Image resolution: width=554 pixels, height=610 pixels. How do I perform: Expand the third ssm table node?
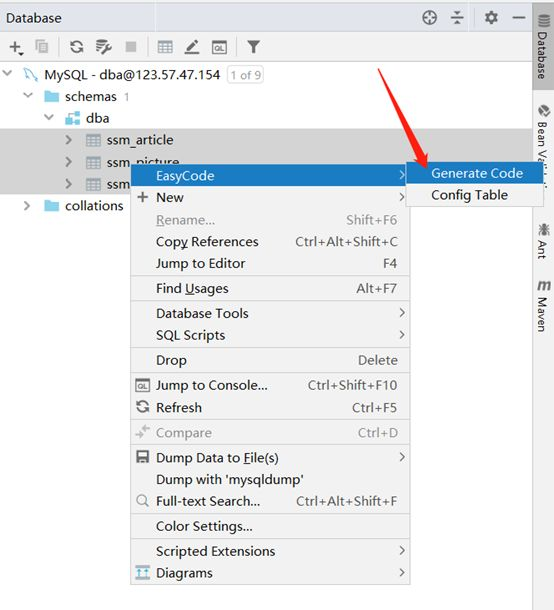click(x=69, y=184)
